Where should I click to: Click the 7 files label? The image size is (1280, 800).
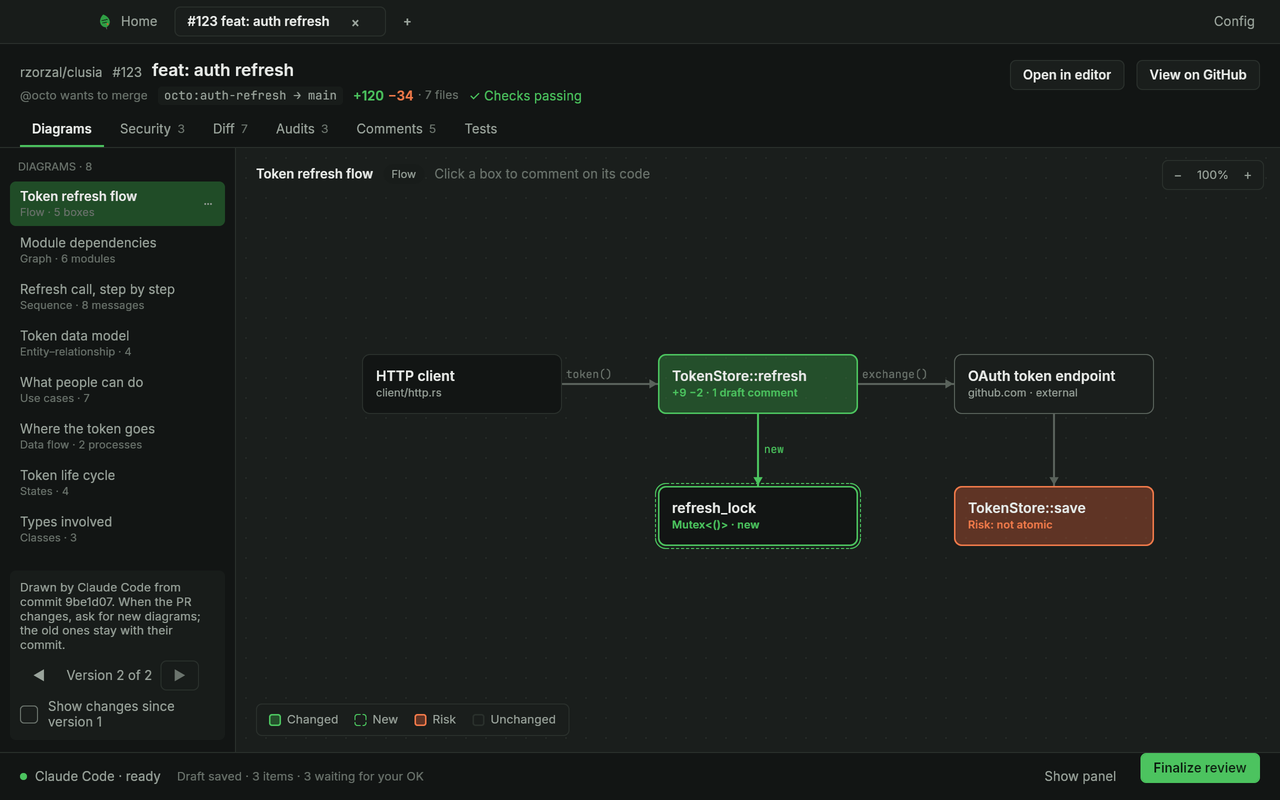441,95
